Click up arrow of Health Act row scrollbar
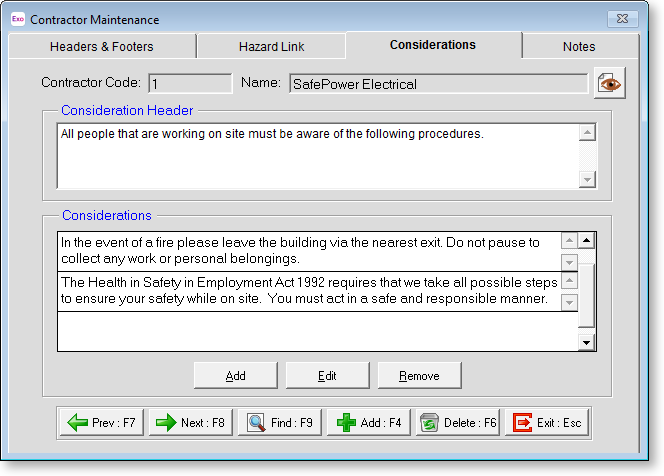Screen dimensions: 664x476 tap(570, 280)
